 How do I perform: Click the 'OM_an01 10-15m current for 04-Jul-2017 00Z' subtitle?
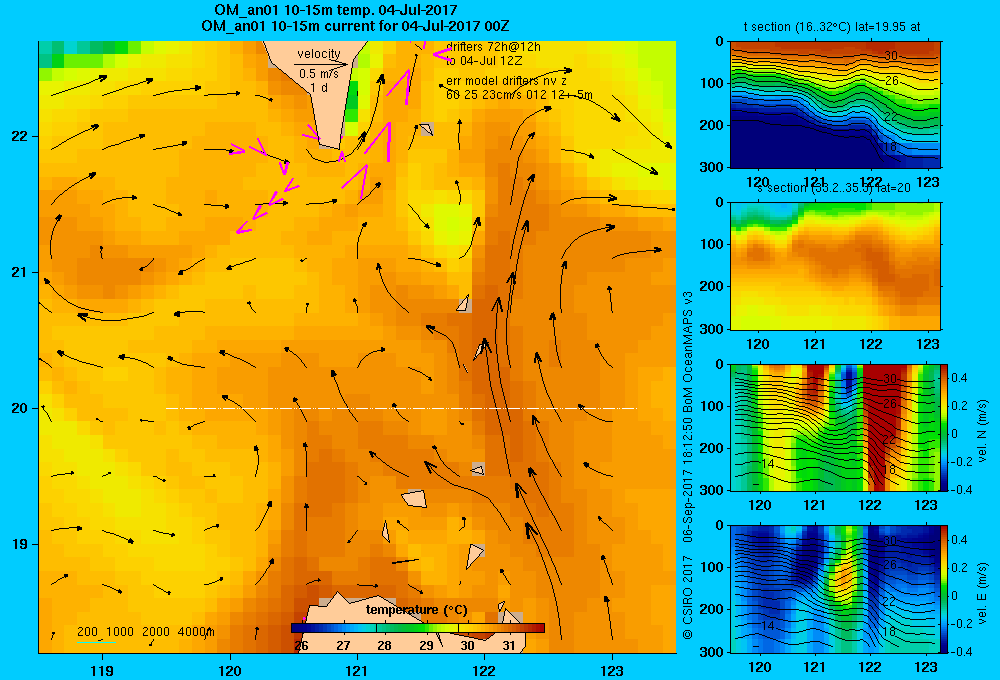coord(355,26)
